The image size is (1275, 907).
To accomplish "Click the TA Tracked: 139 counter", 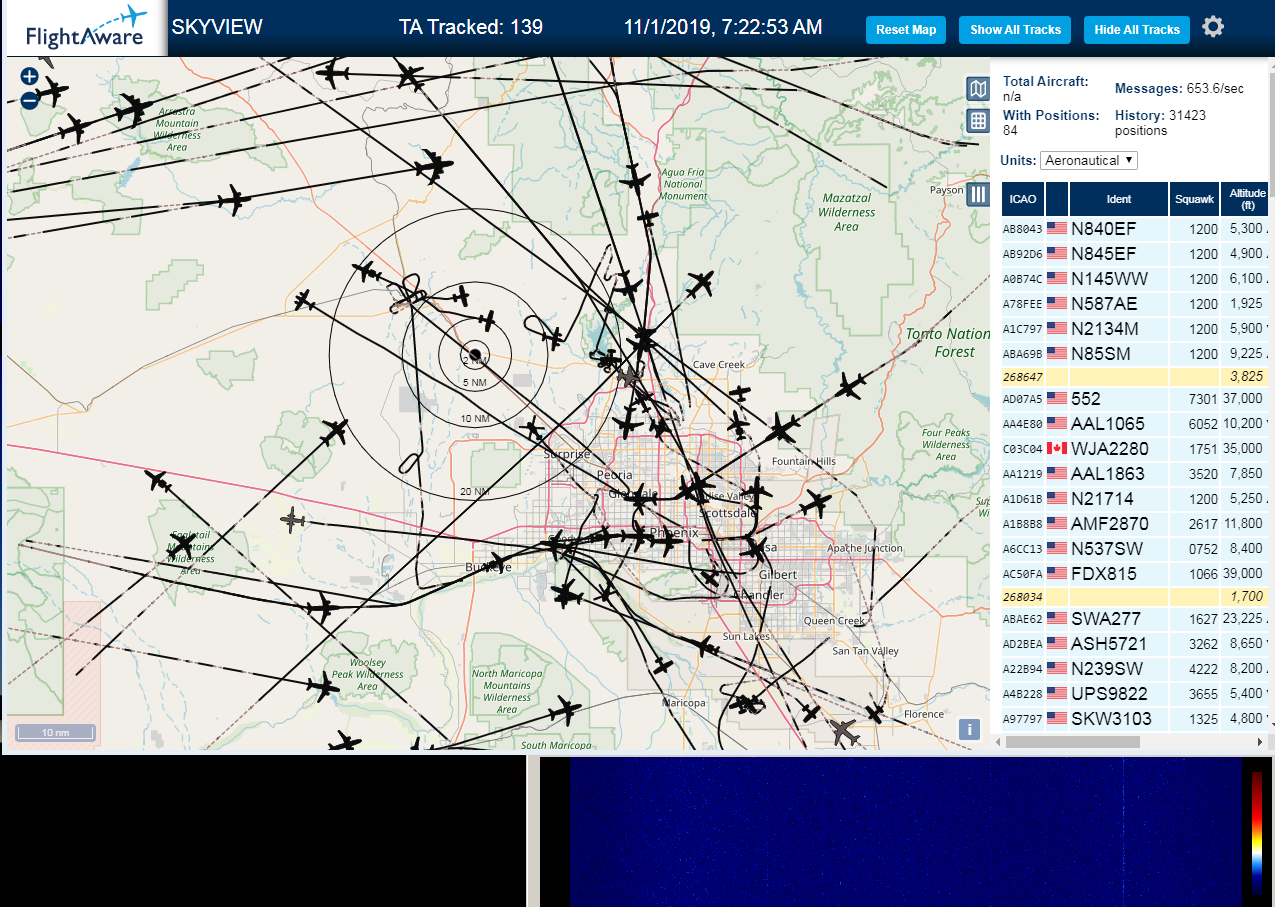I will pos(470,27).
